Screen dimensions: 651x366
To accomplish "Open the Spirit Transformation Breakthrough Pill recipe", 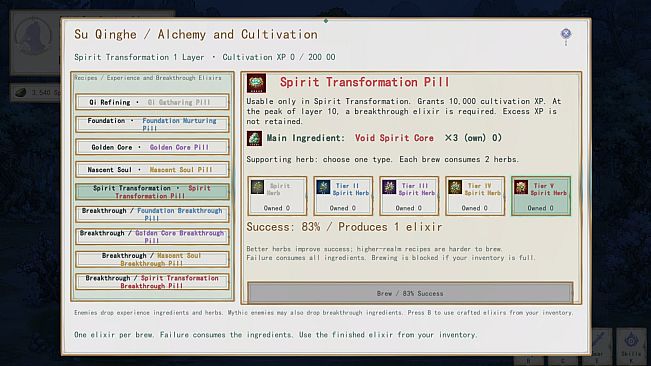I will click(x=152, y=282).
